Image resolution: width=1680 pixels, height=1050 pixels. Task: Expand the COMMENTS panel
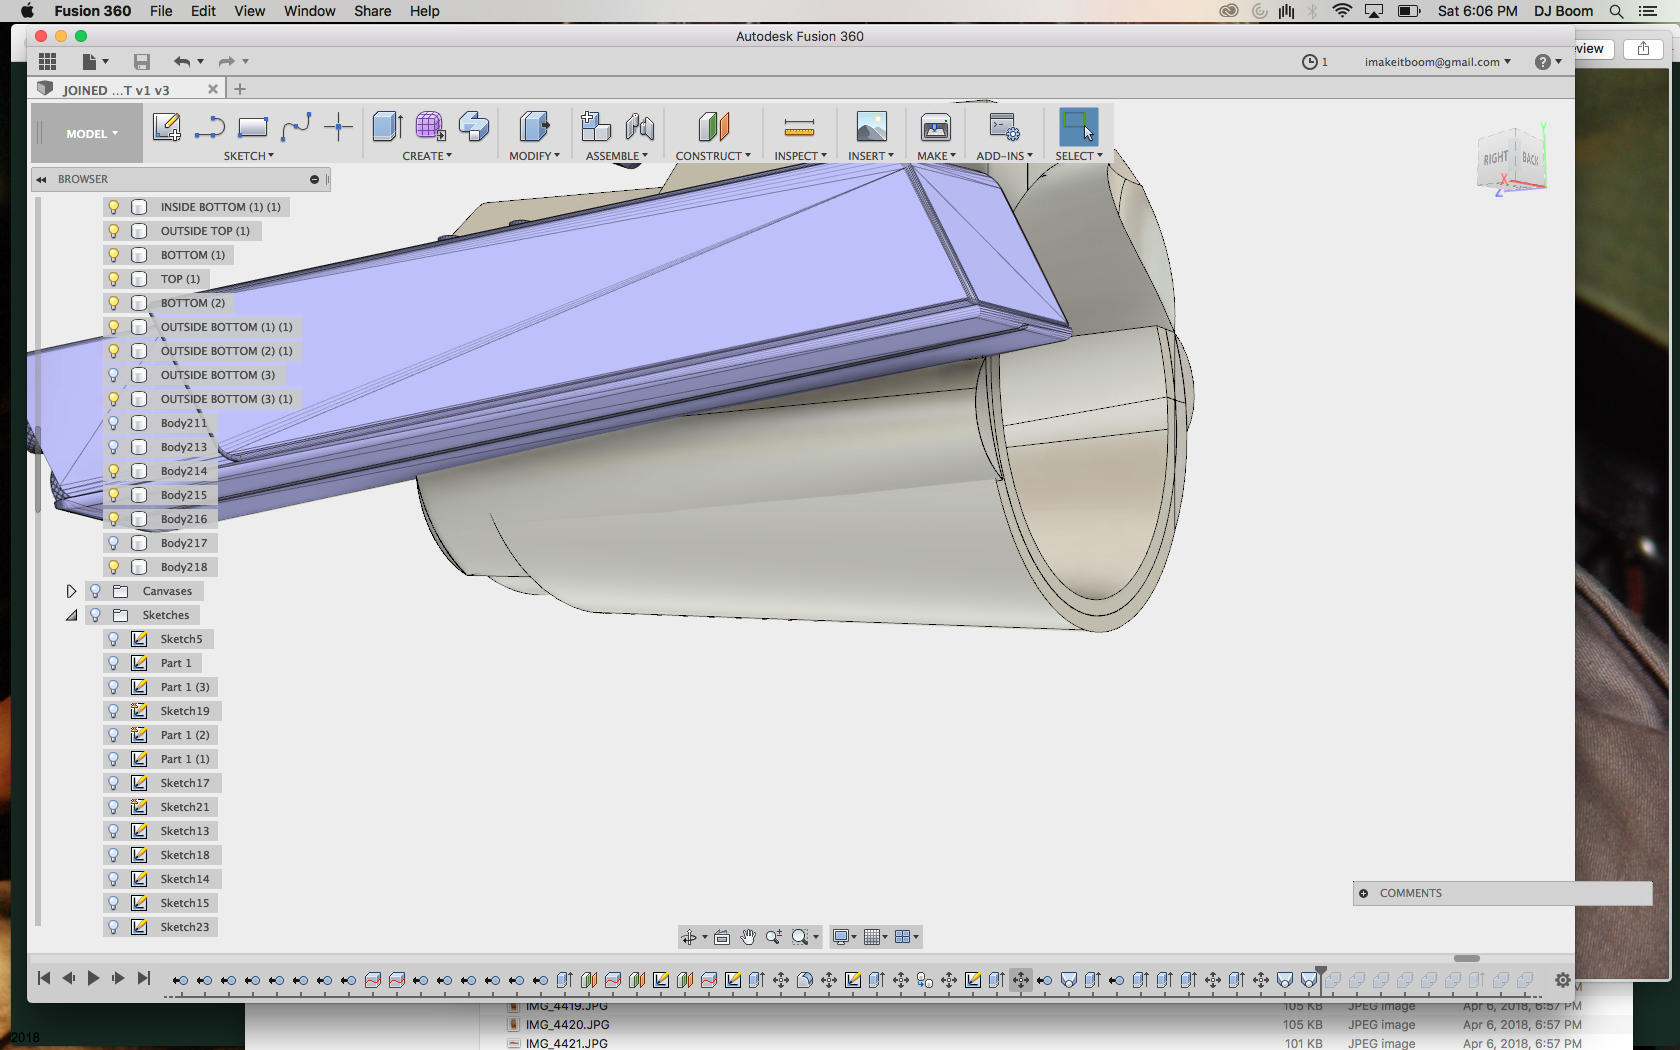(x=1363, y=893)
